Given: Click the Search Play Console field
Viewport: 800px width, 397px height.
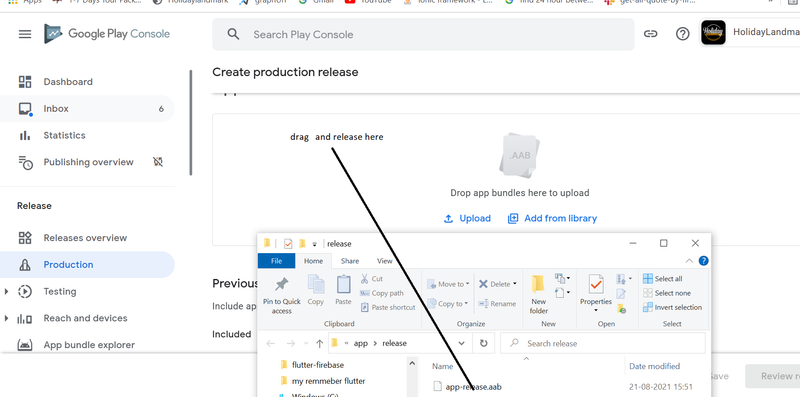Looking at the screenshot, I should pyautogui.click(x=423, y=34).
